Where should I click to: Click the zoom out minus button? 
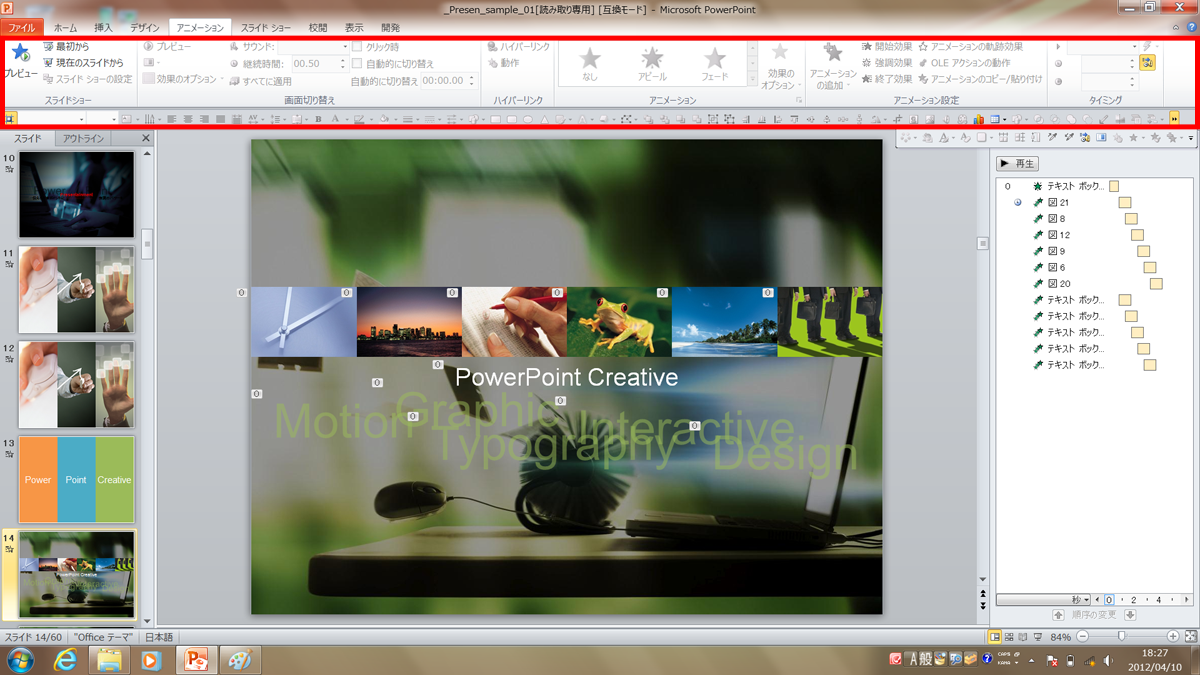click(x=1082, y=637)
